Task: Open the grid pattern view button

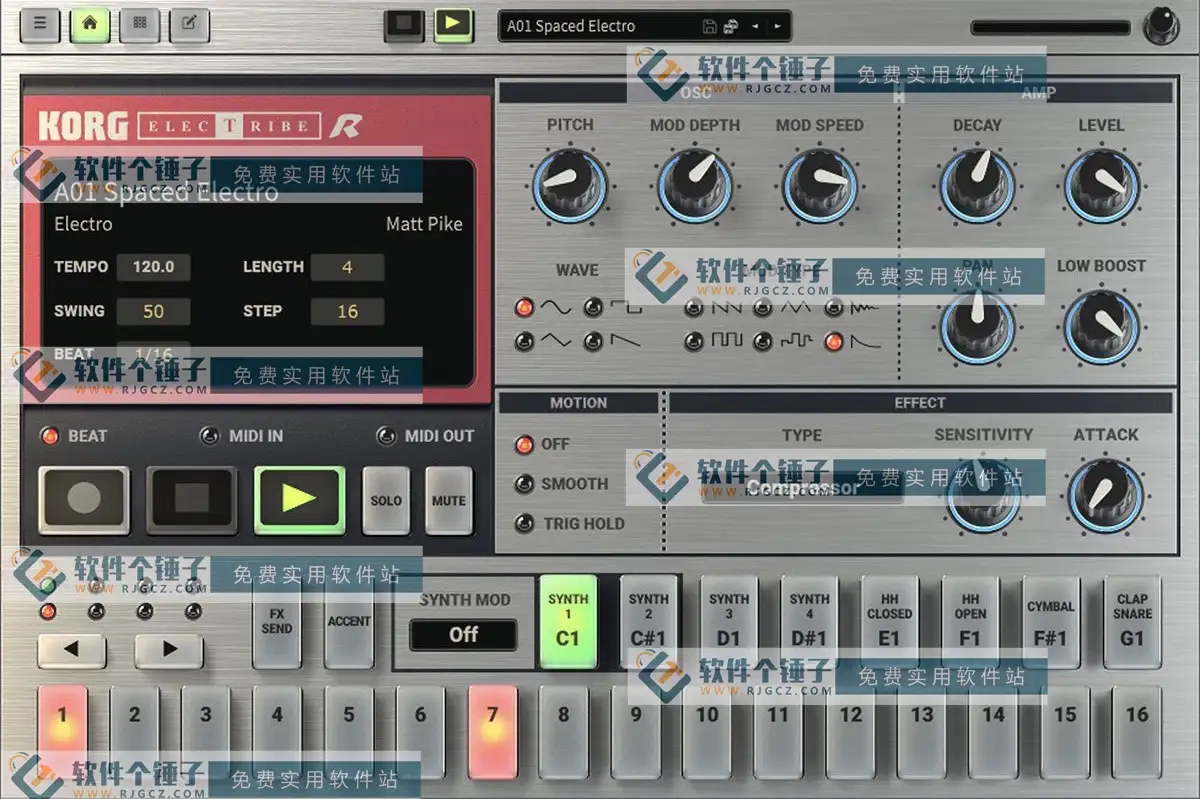Action: click(x=140, y=25)
